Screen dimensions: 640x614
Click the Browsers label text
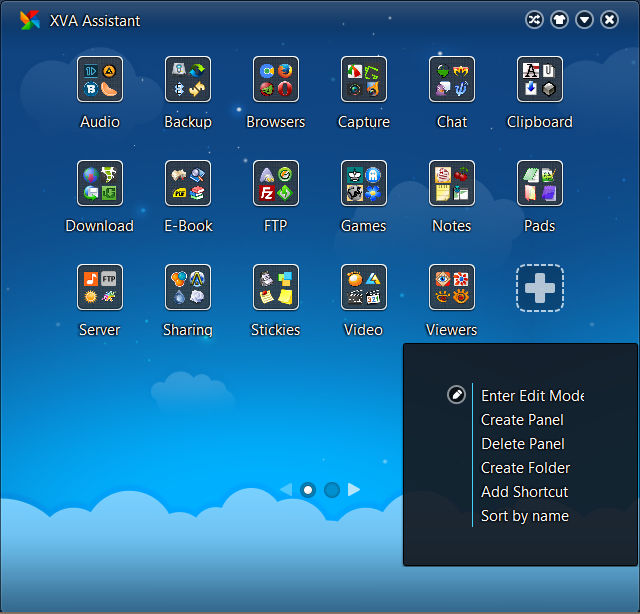pyautogui.click(x=276, y=122)
